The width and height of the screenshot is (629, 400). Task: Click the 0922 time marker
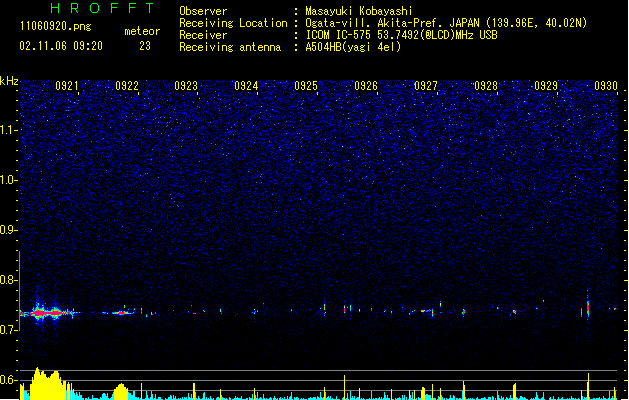(127, 86)
